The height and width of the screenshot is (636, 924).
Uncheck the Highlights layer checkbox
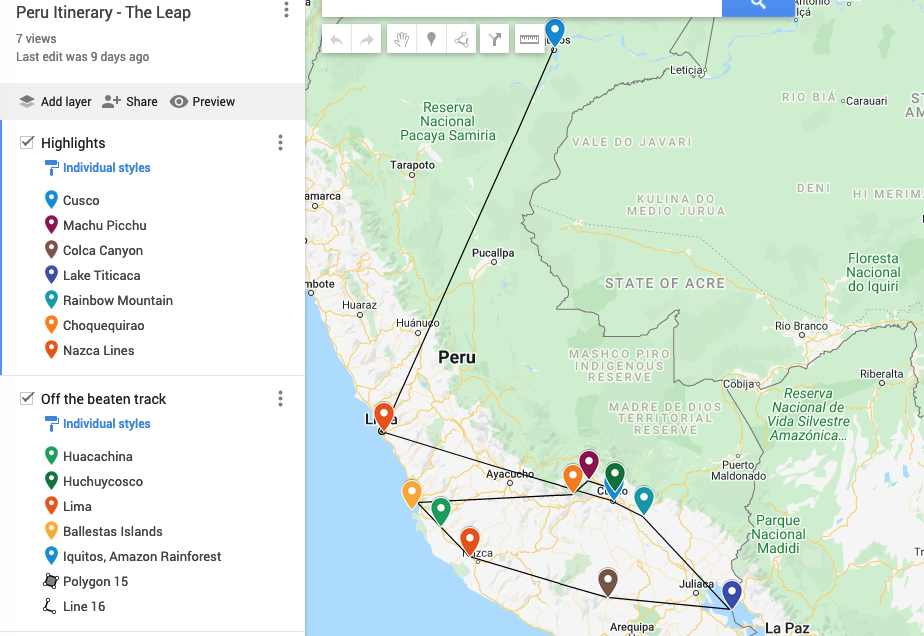click(27, 143)
